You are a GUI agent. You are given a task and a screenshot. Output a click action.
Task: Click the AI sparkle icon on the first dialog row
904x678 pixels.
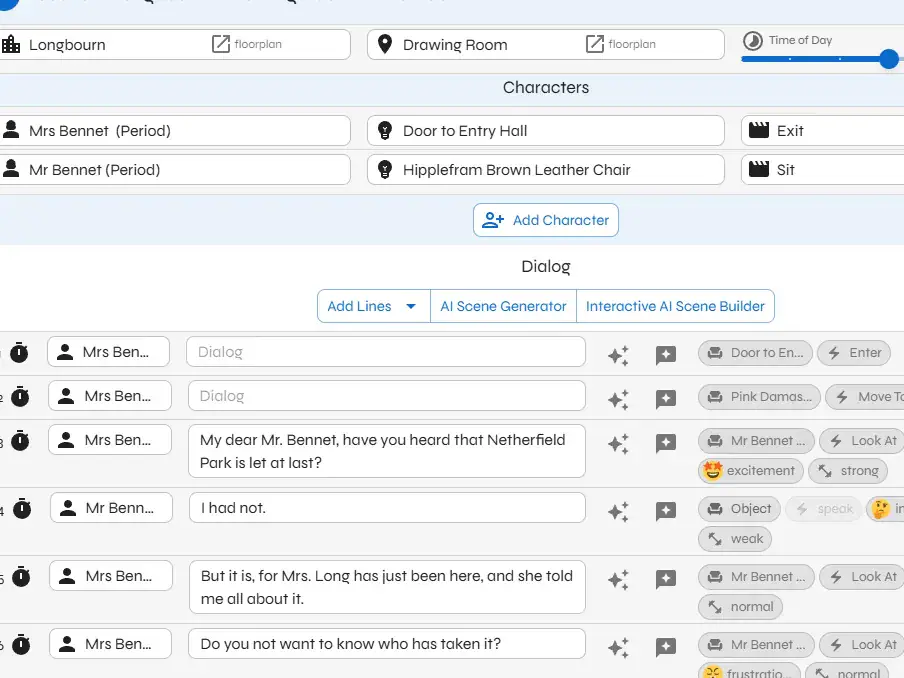(x=618, y=355)
